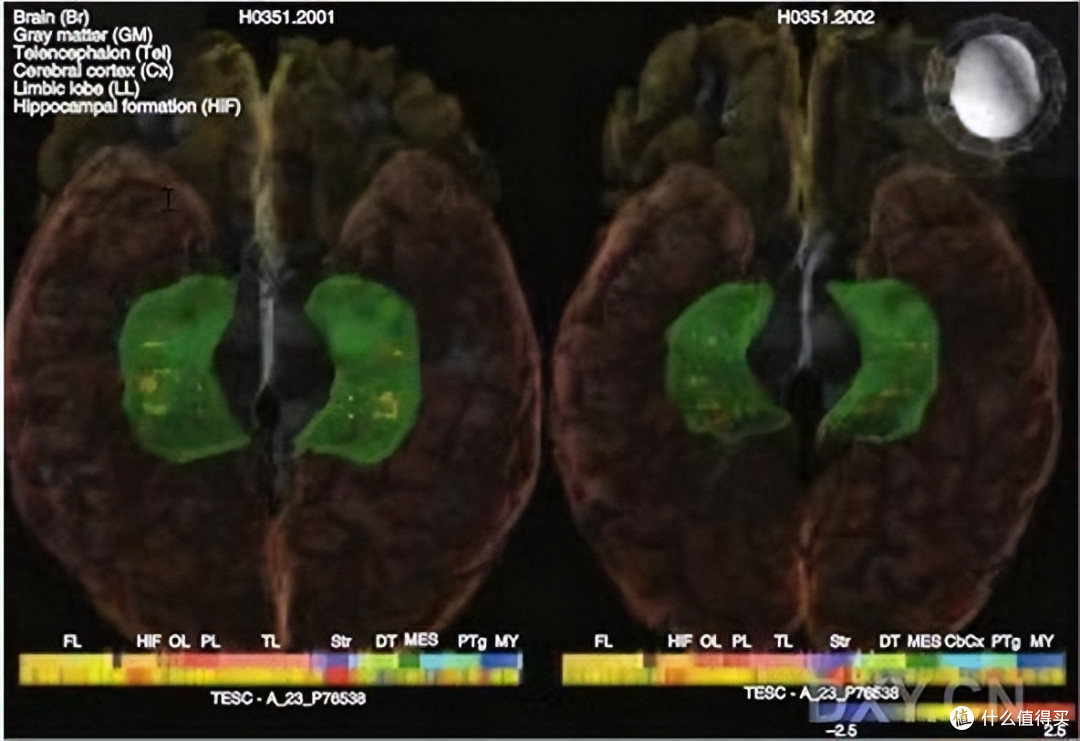Click MY label on H0351.2001 heatmap
The height and width of the screenshot is (741, 1080).
(507, 642)
